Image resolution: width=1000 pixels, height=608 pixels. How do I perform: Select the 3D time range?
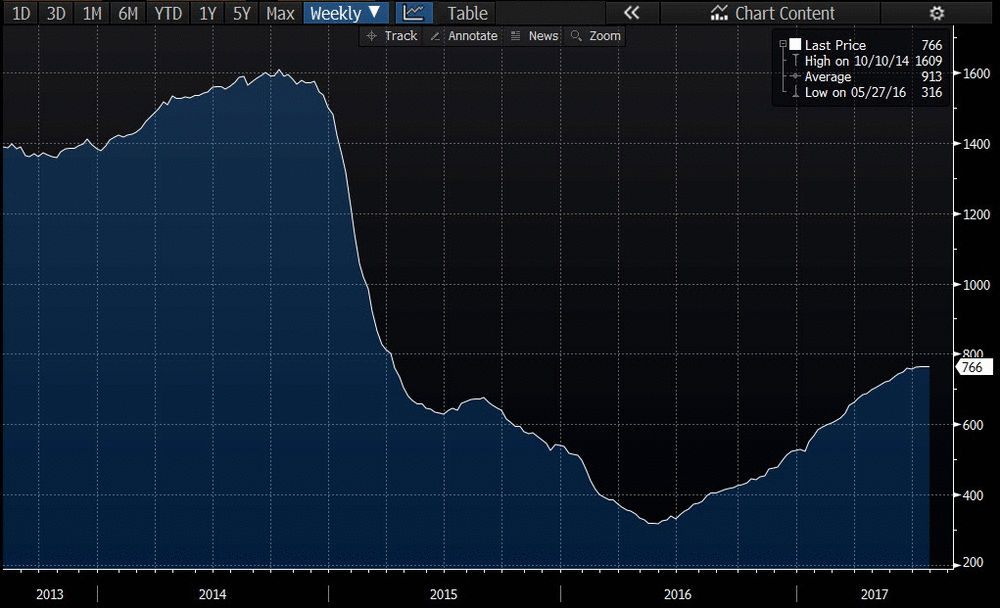coord(56,13)
